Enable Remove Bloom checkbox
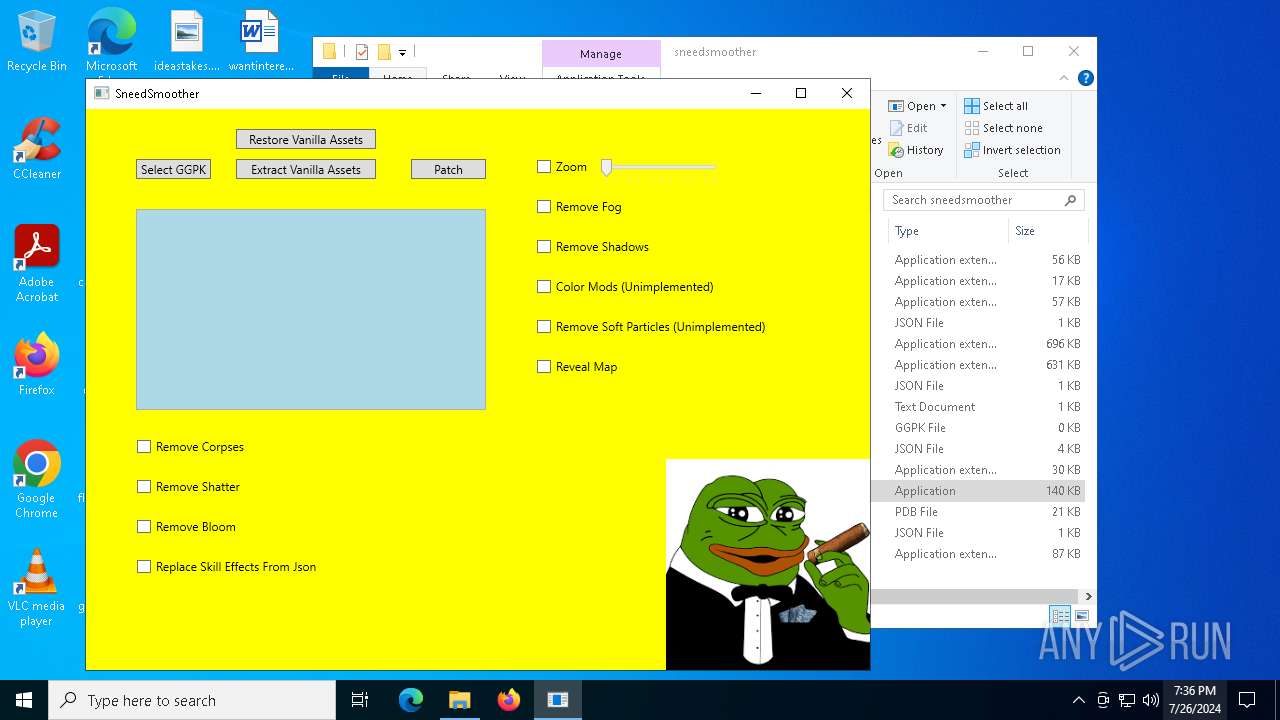This screenshot has height=720, width=1280. tap(144, 527)
